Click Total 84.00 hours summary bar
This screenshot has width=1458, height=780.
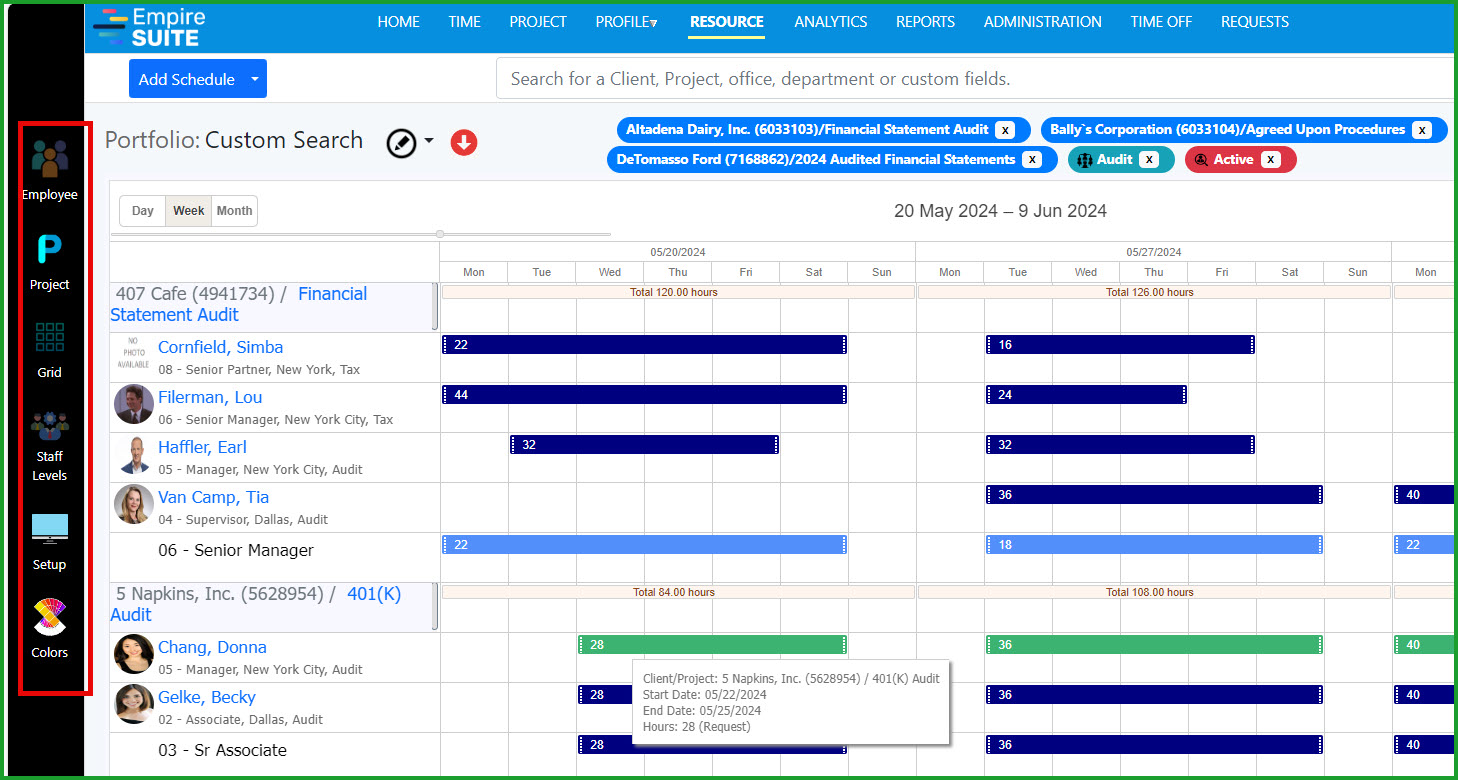click(678, 592)
